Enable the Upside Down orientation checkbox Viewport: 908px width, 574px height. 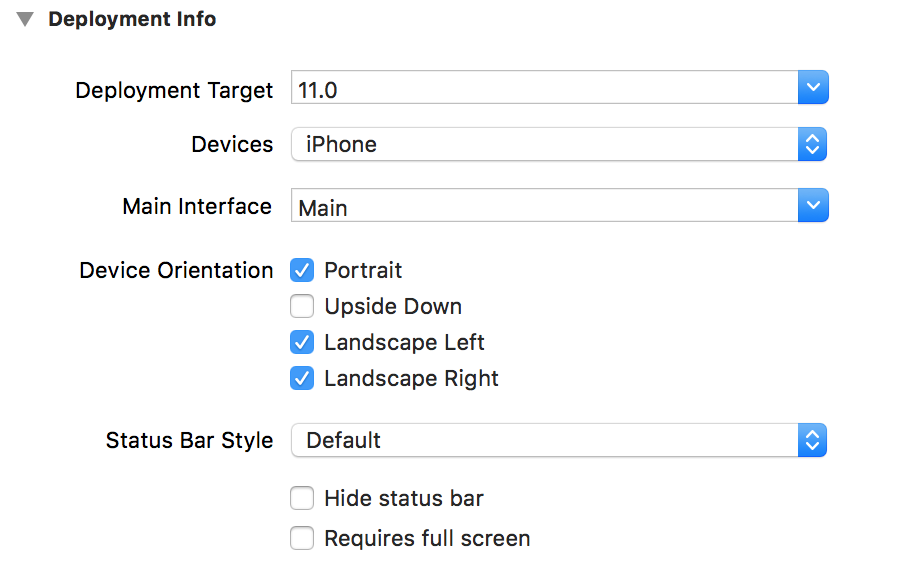pos(302,306)
